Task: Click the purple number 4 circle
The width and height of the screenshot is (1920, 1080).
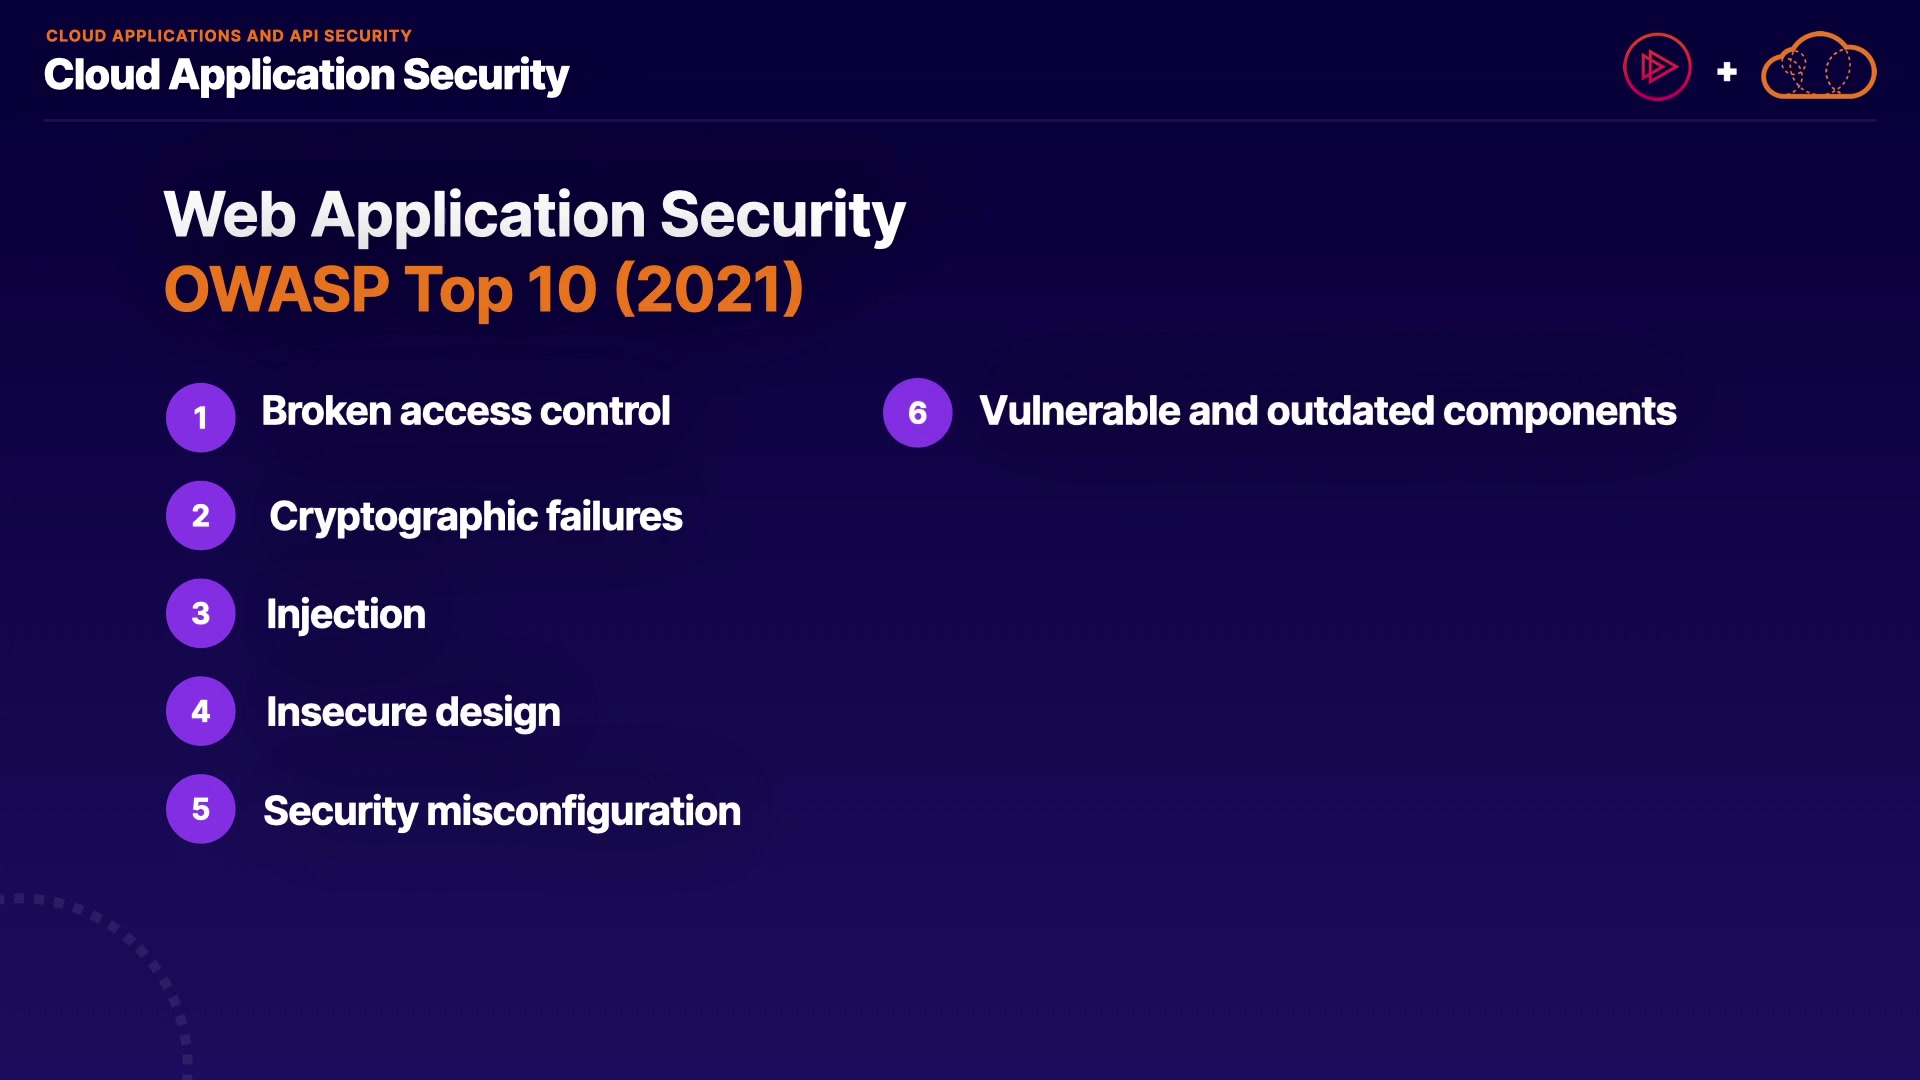Action: pos(201,711)
